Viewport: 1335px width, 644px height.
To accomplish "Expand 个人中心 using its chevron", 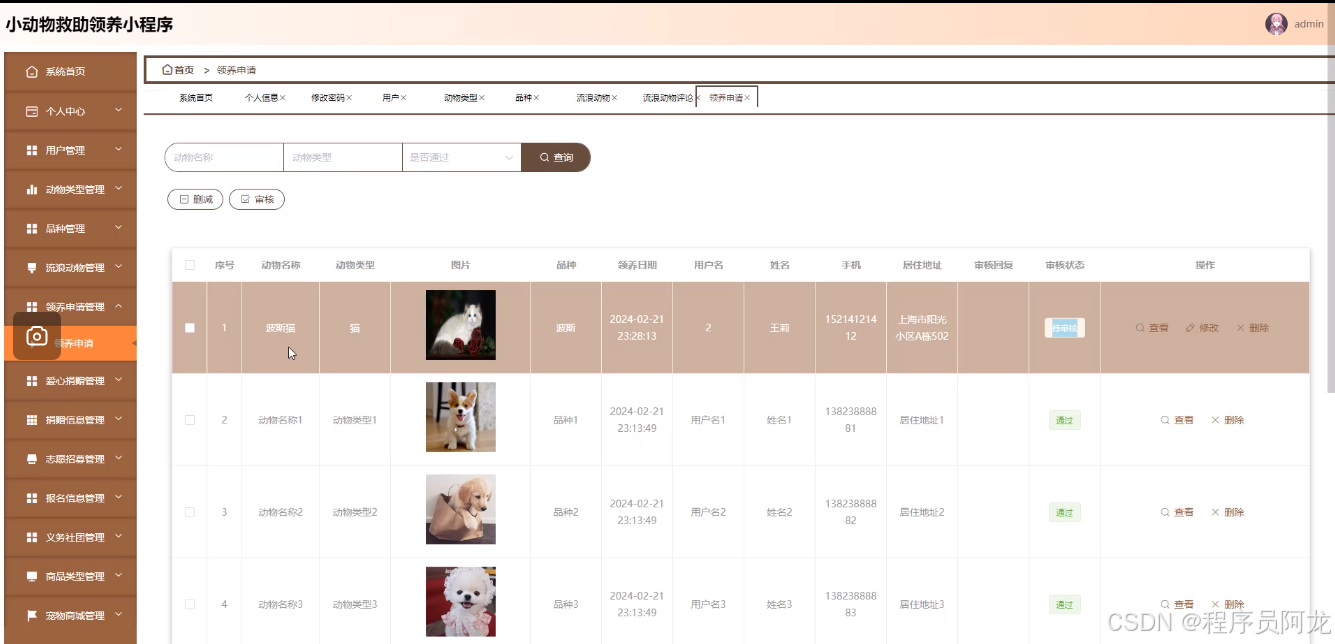I will click(x=118, y=110).
